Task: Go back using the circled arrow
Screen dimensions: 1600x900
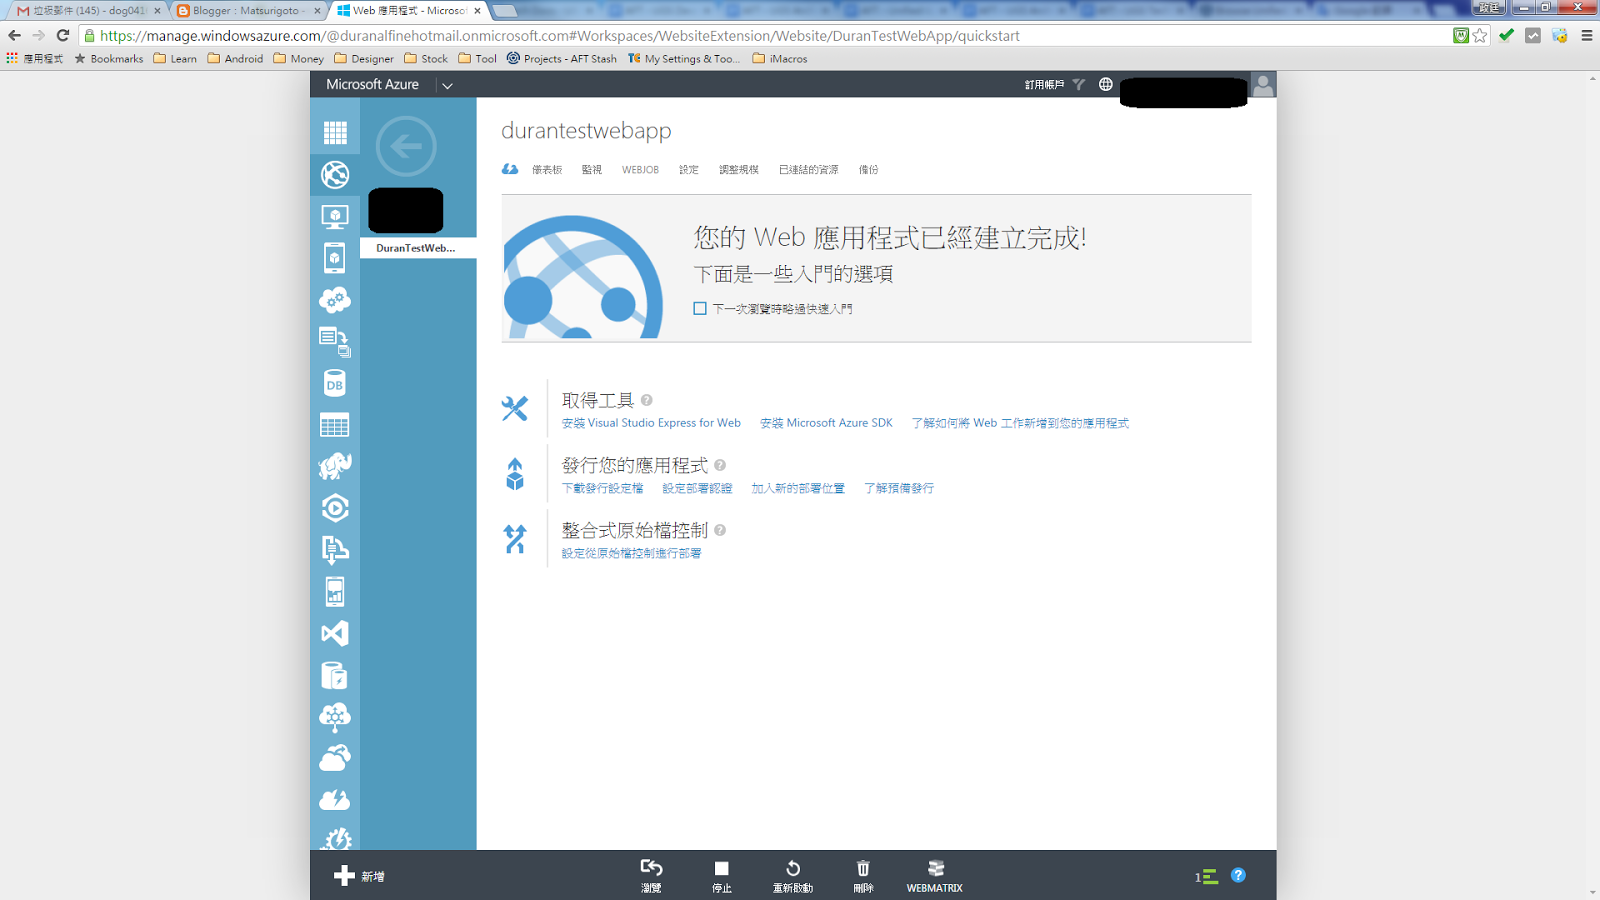Action: (406, 146)
